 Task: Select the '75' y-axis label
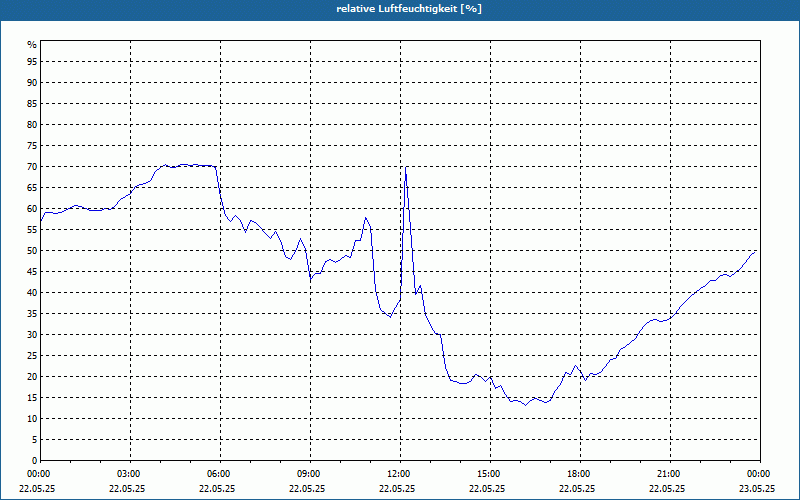[x=32, y=146]
